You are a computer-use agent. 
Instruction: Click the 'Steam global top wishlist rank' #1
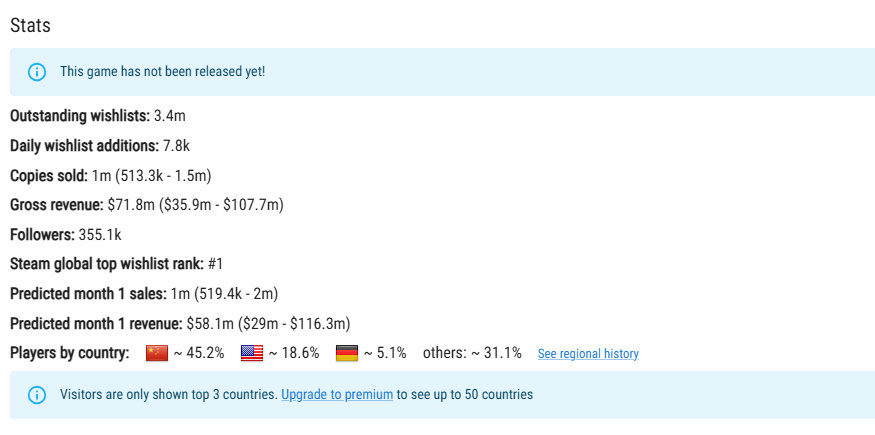tap(215, 264)
